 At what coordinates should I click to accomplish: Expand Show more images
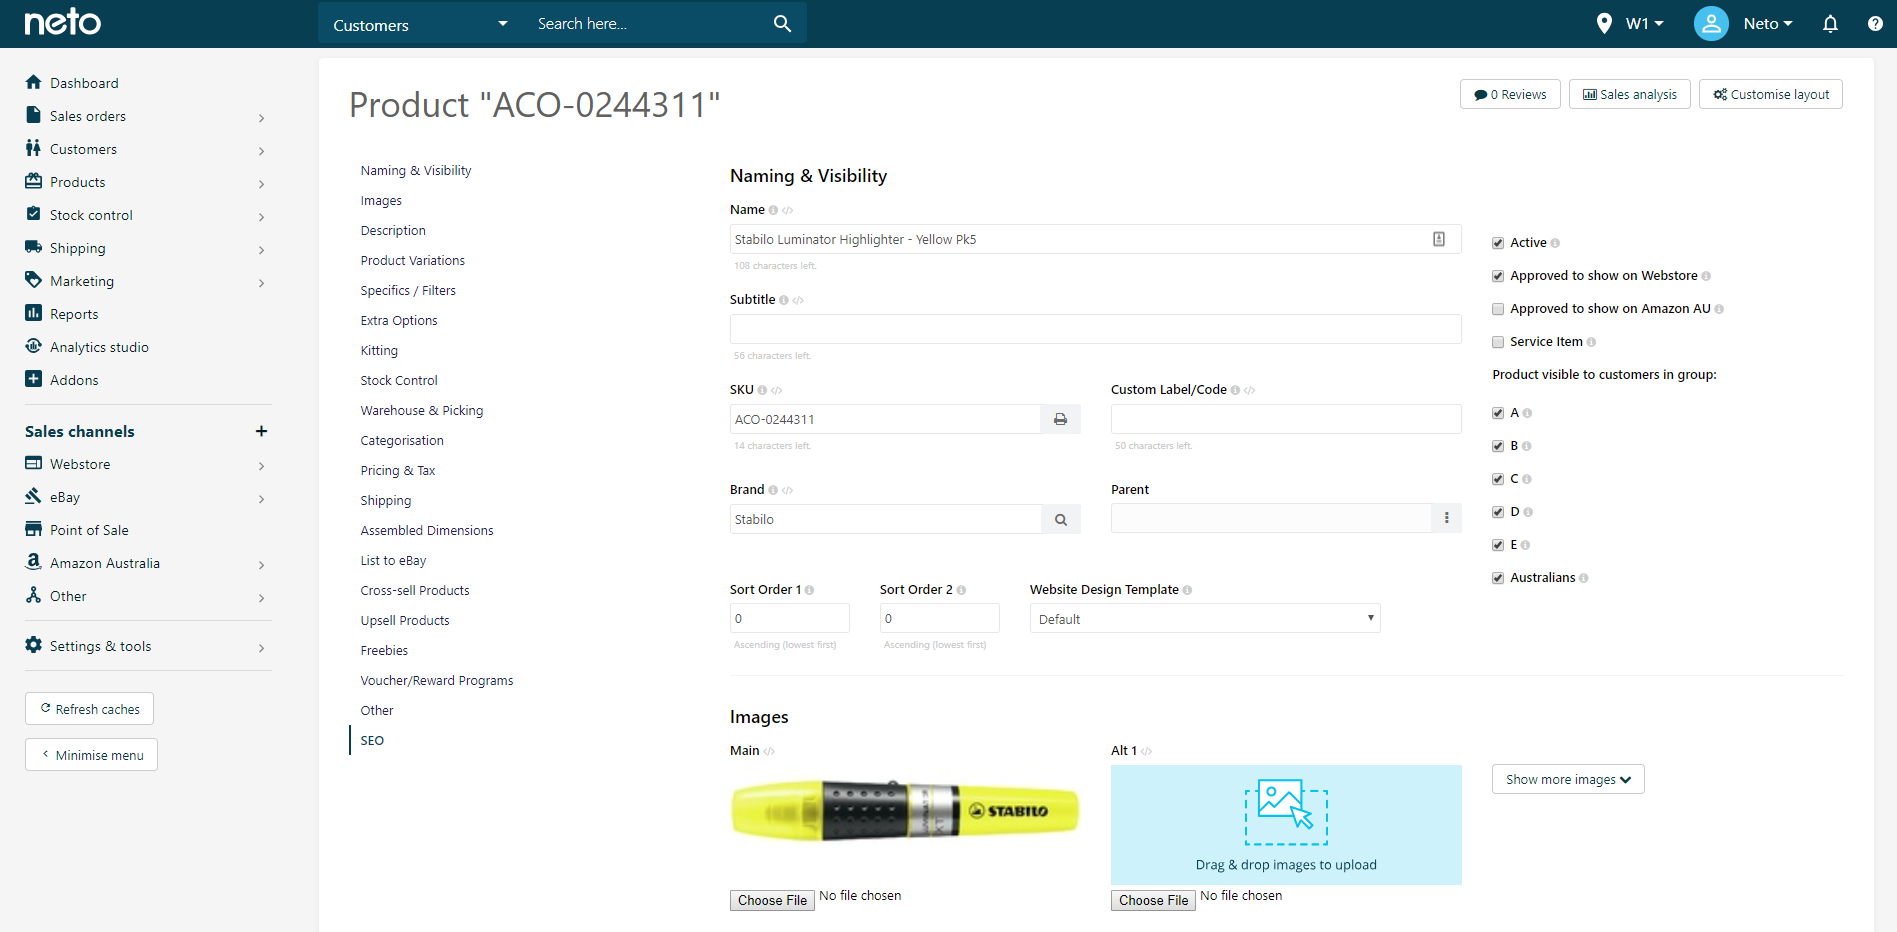1568,779
